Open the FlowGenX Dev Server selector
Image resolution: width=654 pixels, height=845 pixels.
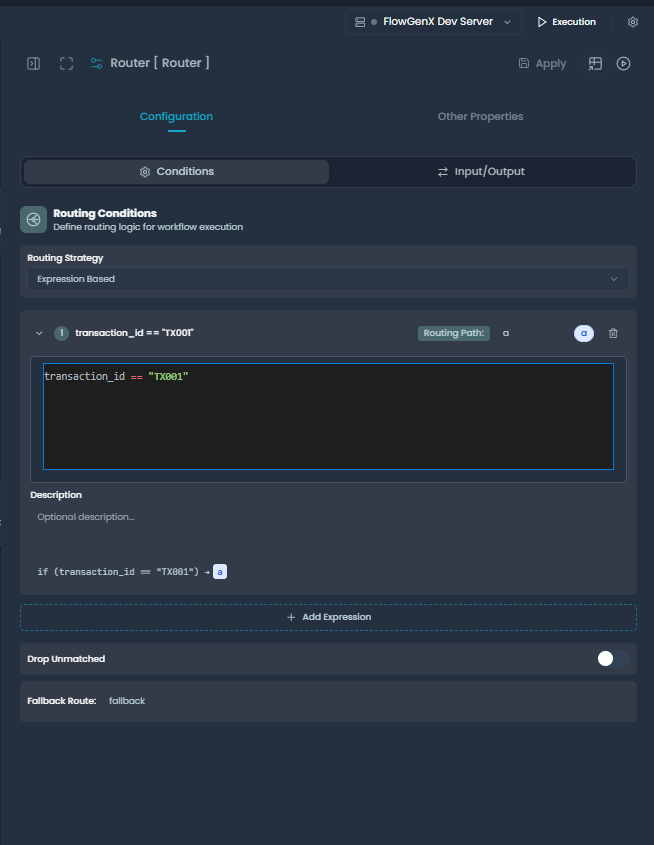(x=433, y=22)
